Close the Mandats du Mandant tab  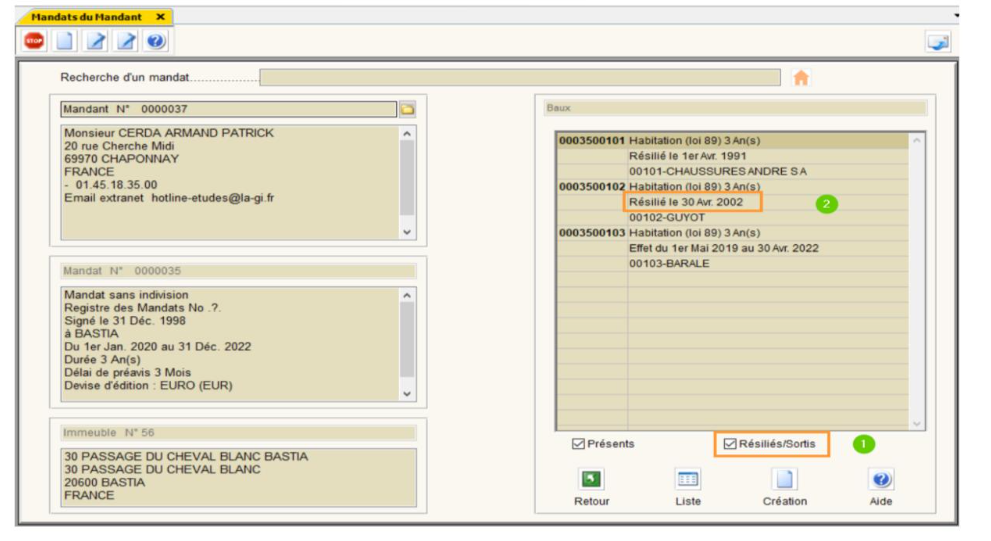(x=160, y=18)
